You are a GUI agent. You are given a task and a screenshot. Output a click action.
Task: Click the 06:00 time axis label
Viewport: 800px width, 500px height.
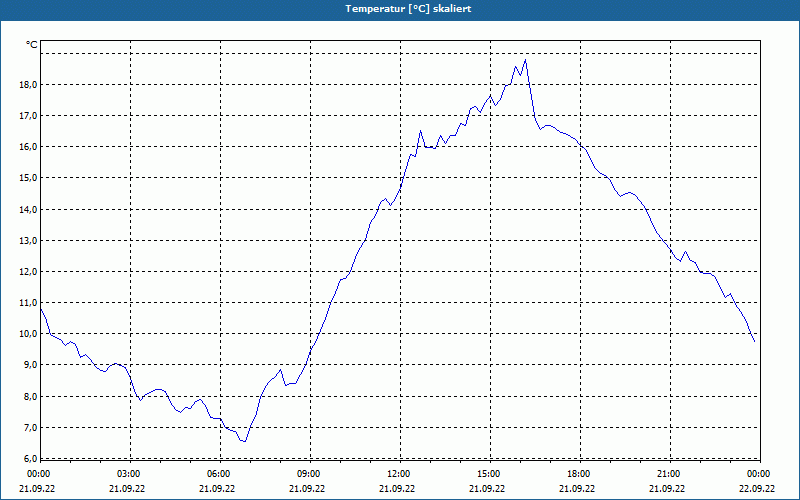click(x=218, y=474)
